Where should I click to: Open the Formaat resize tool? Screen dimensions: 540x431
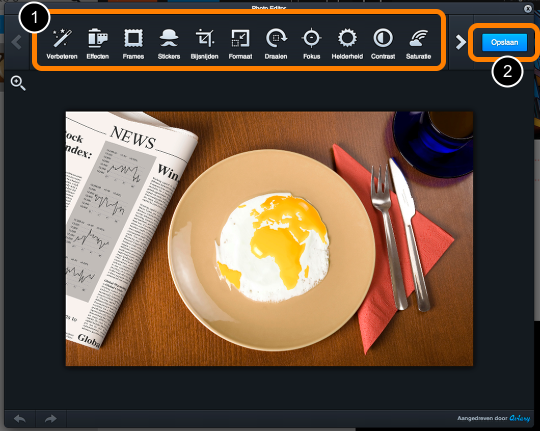pos(240,44)
